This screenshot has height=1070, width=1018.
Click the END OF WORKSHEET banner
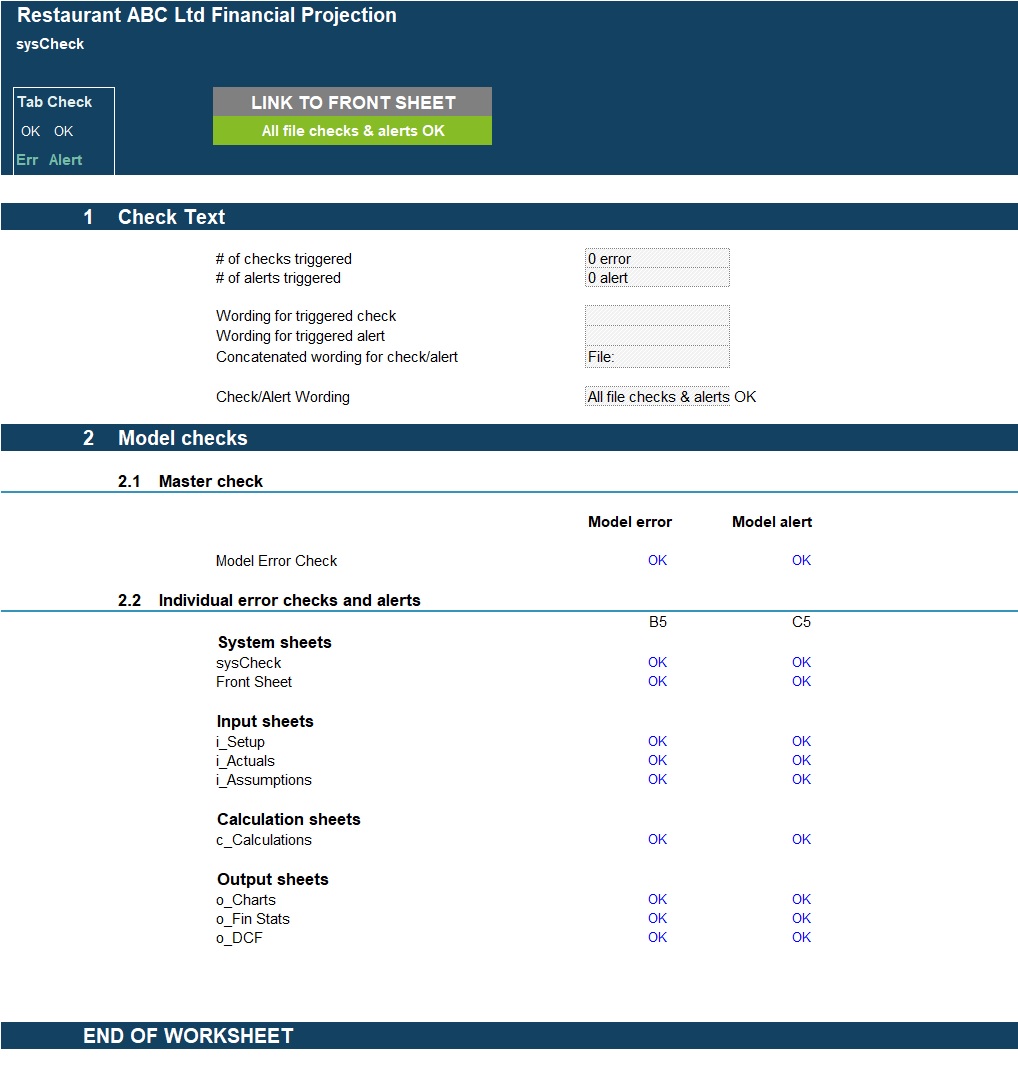click(509, 1036)
